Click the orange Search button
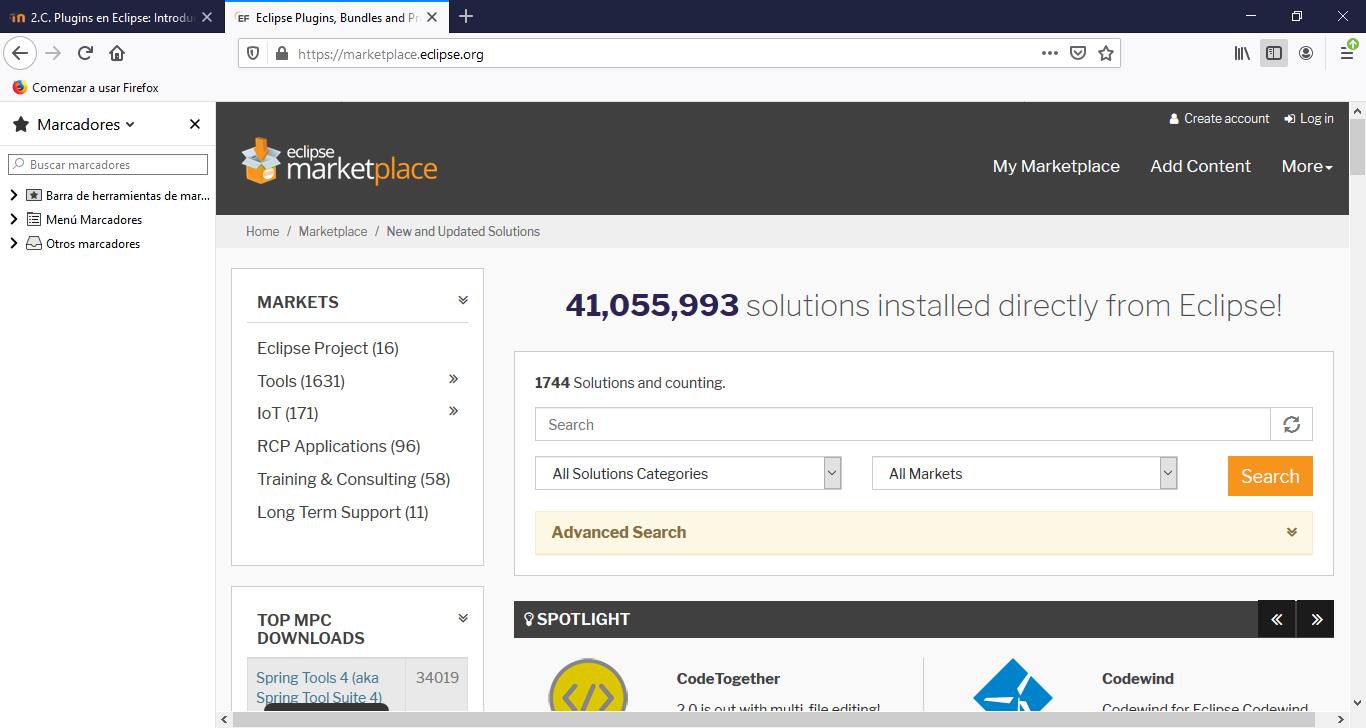The image size is (1366, 728). point(1270,476)
